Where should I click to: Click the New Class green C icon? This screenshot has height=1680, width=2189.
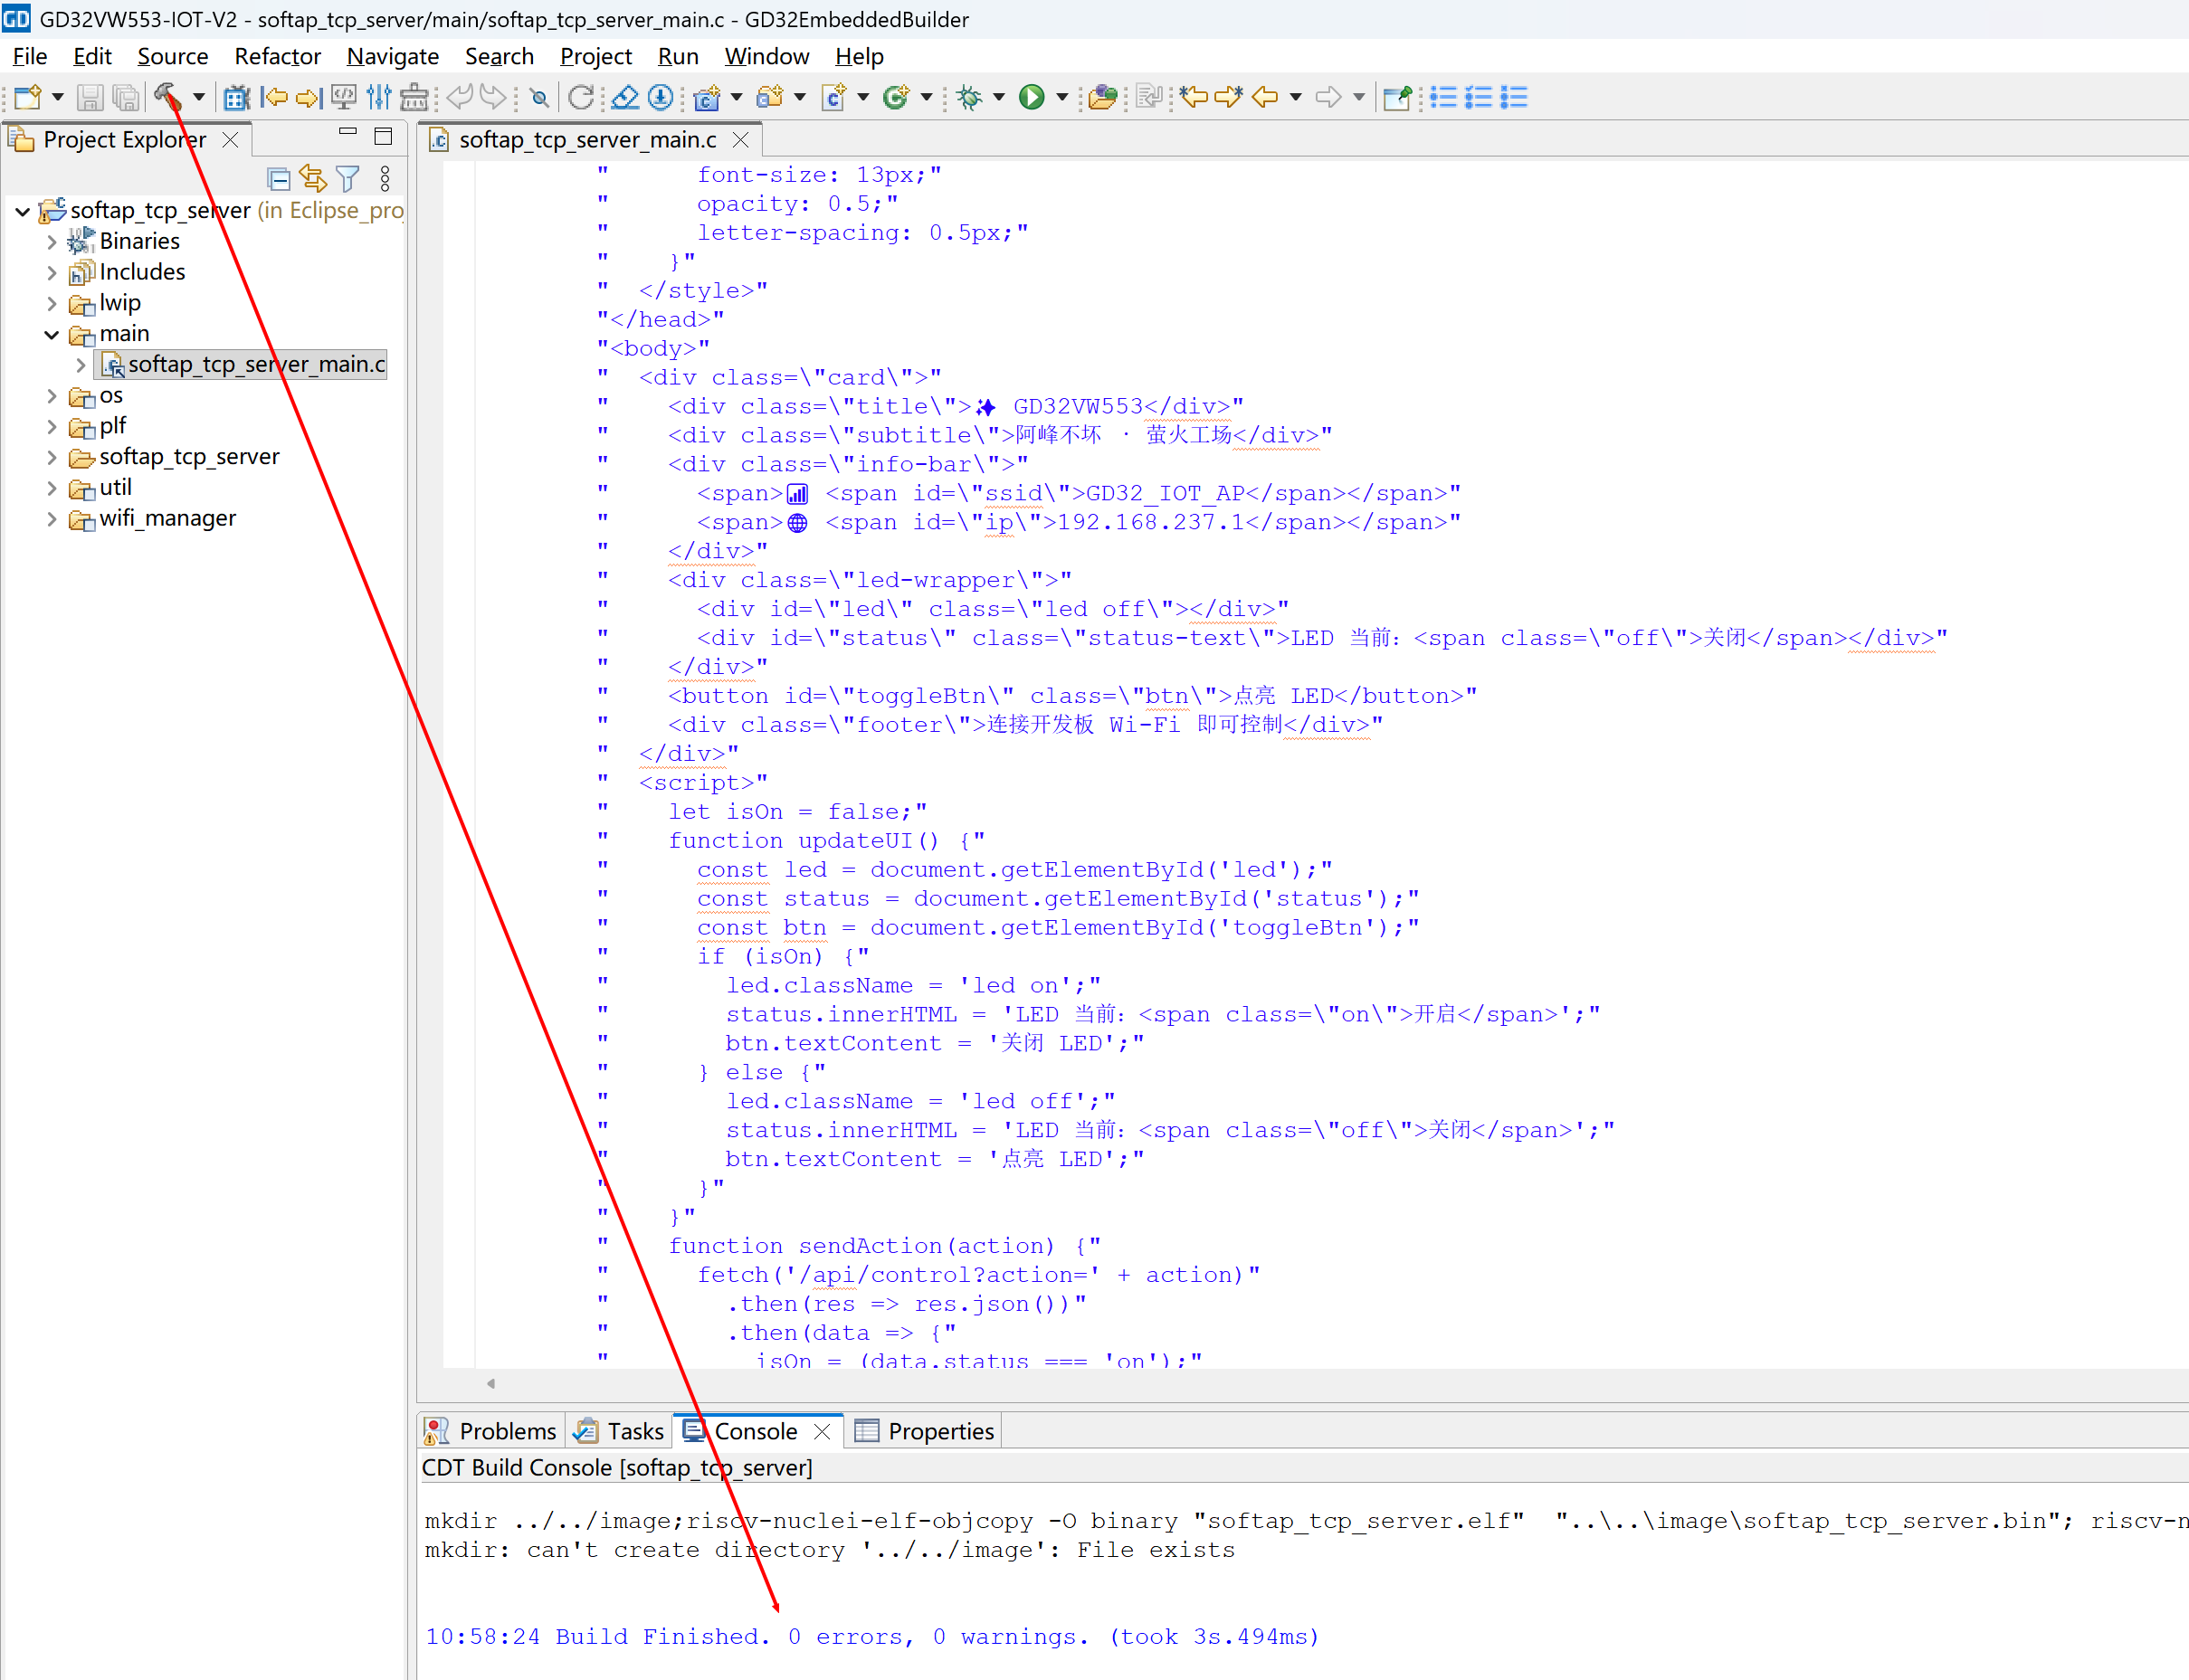[897, 97]
